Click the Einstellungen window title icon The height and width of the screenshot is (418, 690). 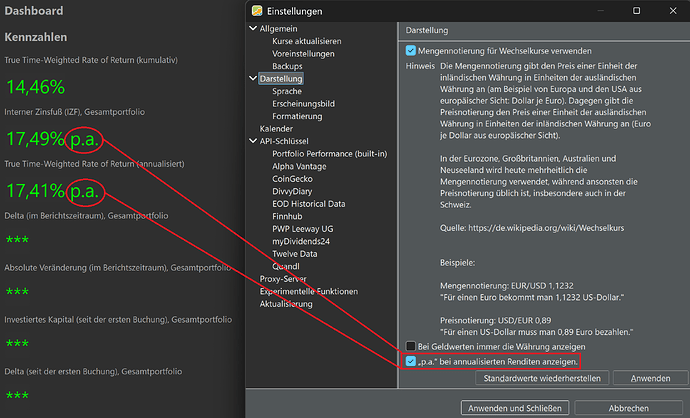pyautogui.click(x=257, y=10)
